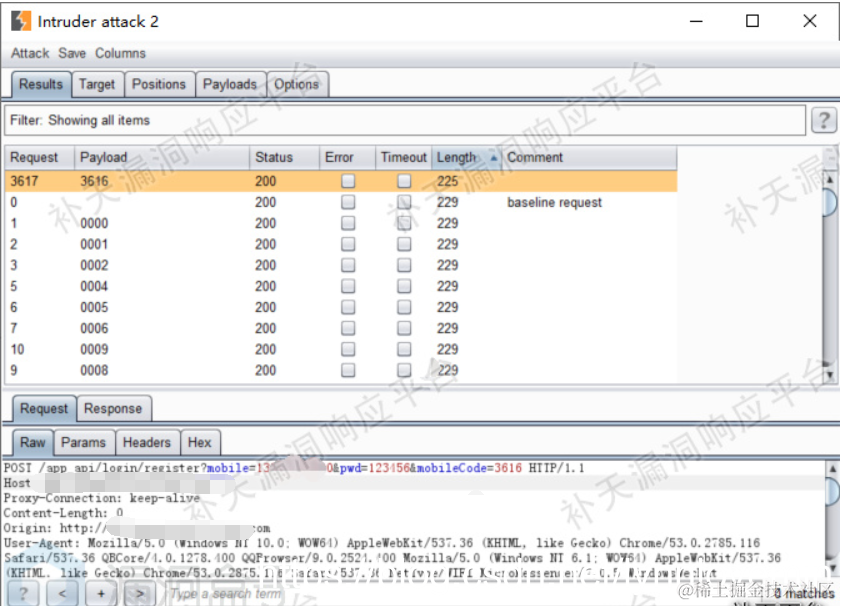Open the Save menu
Viewport: 841px width, 606px height.
click(72, 53)
